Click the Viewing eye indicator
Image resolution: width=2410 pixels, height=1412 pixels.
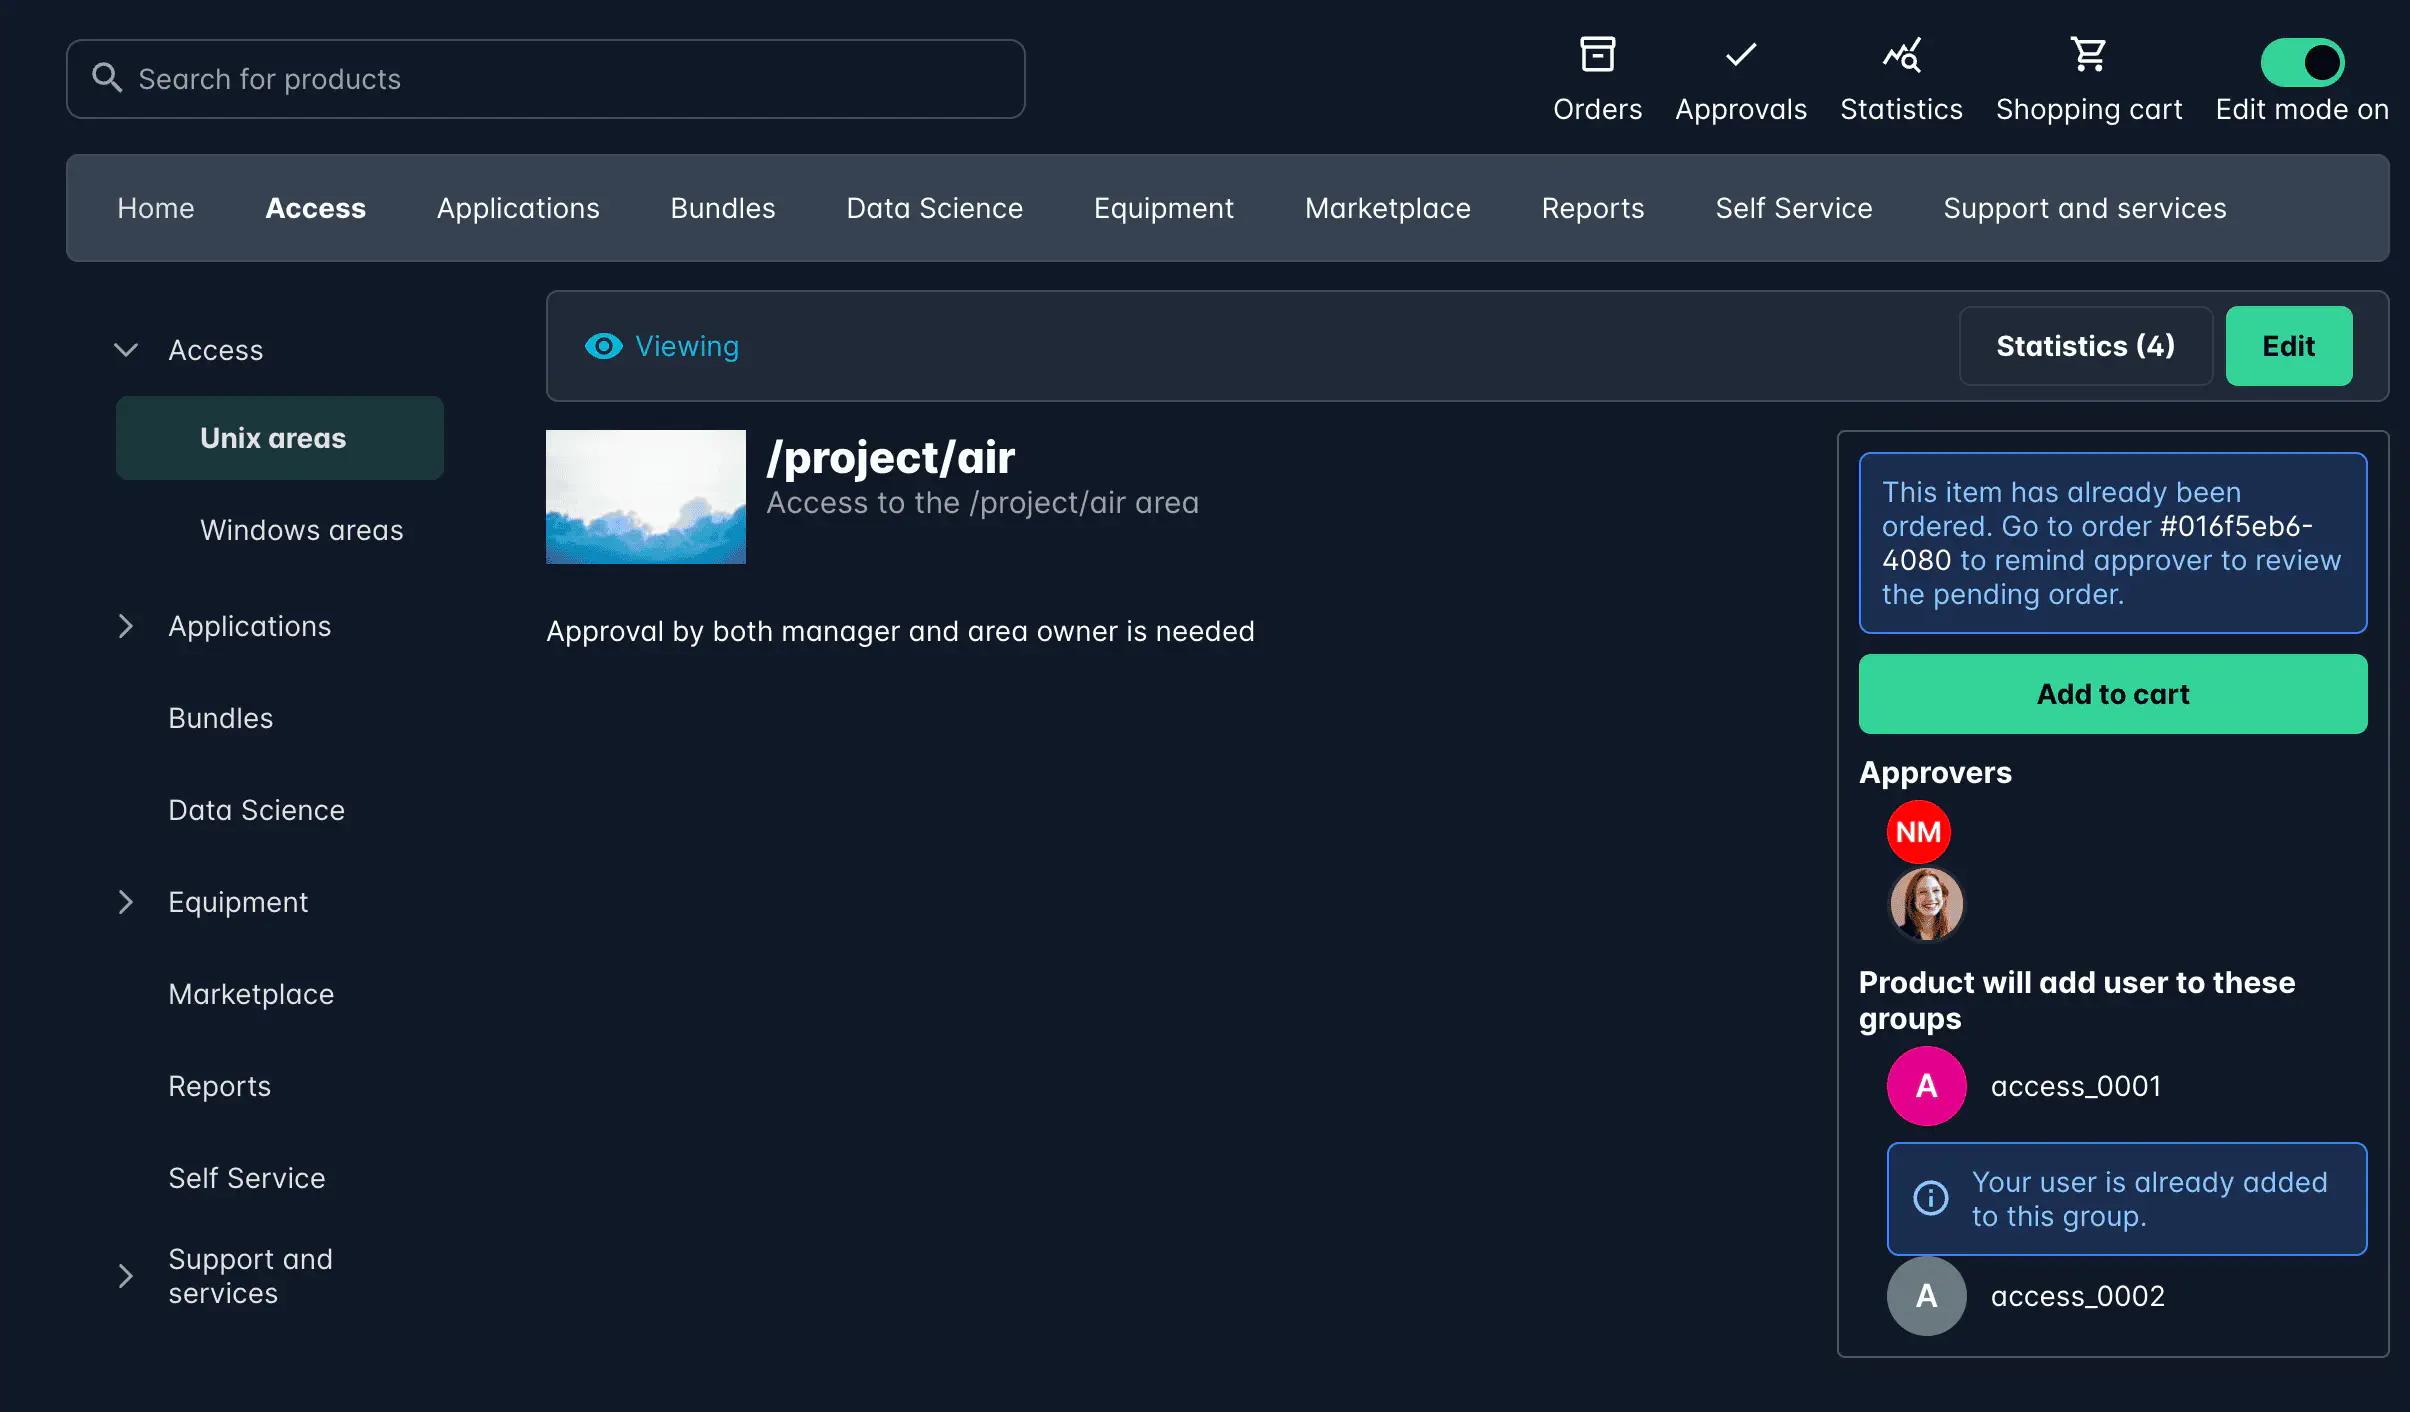click(x=603, y=345)
